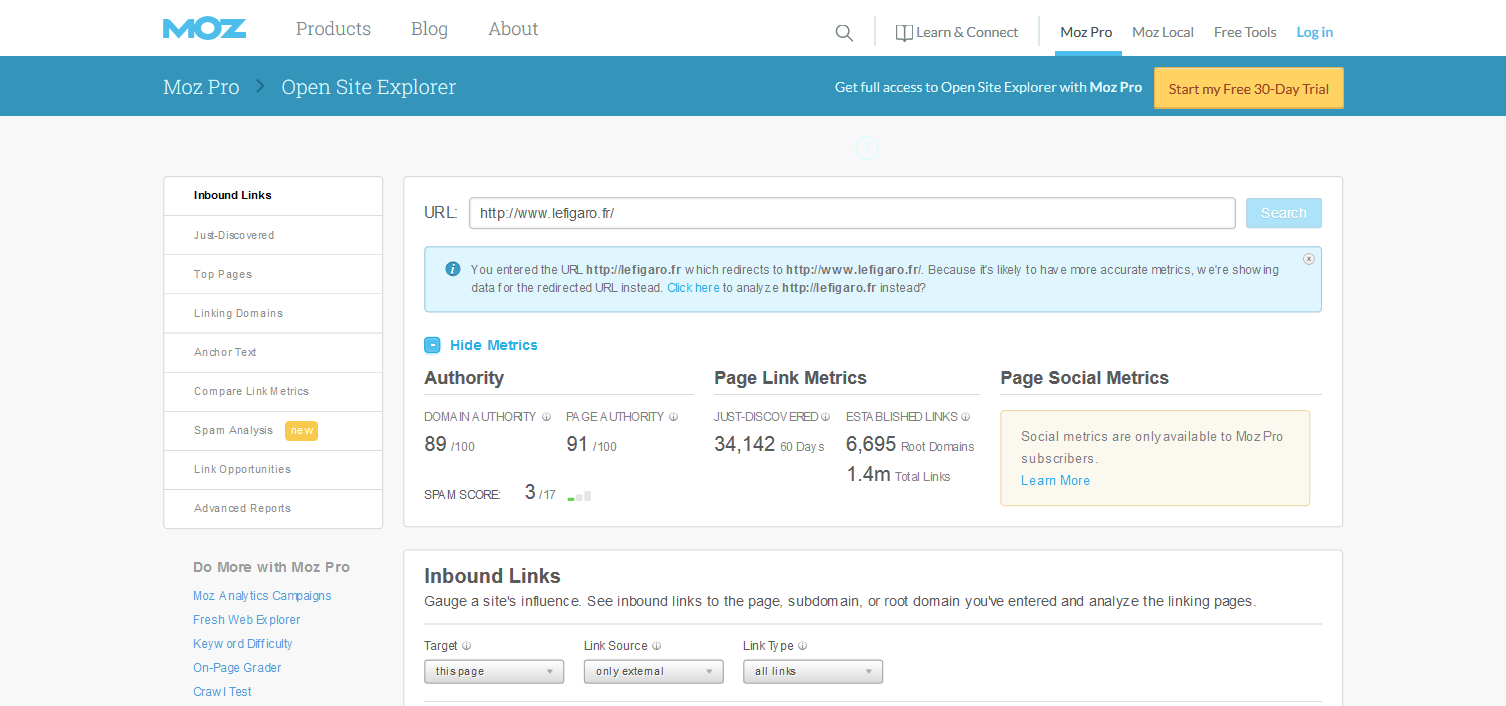Screen dimensions: 1506x706
Task: Dismiss the redirect notice with close icon
Action: pyautogui.click(x=1309, y=259)
